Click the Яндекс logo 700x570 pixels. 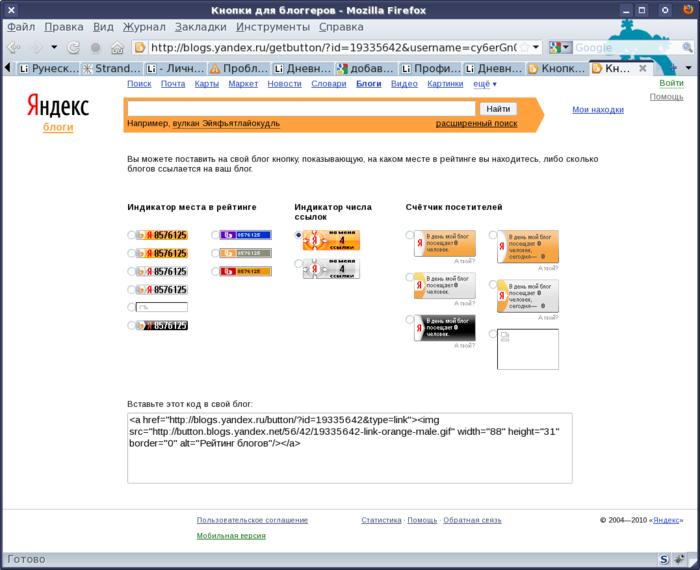[x=58, y=106]
